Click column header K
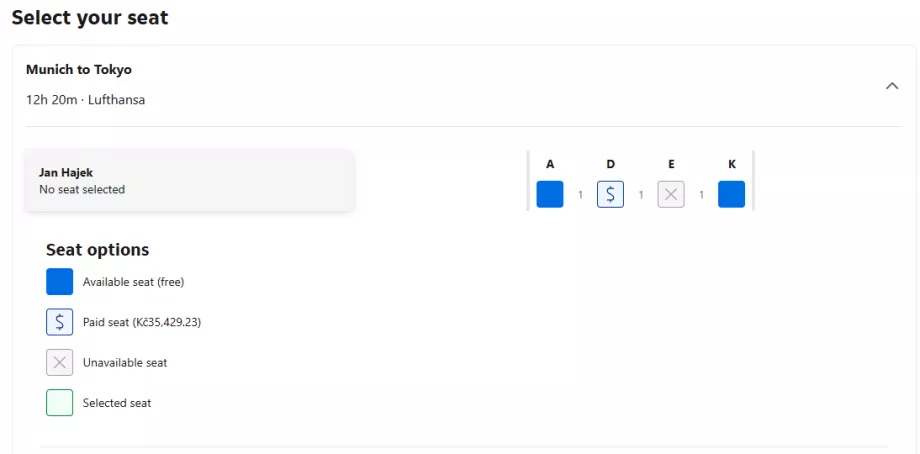920x454 pixels. tap(732, 164)
